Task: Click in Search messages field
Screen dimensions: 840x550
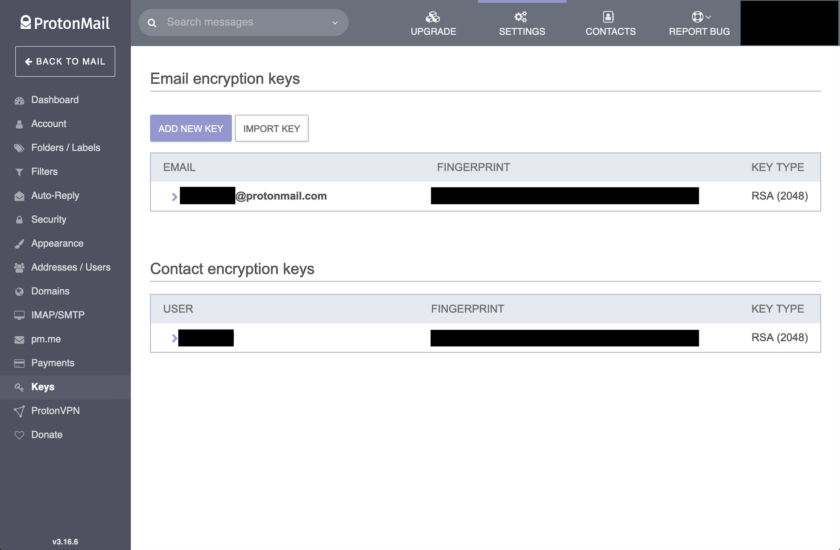Action: coord(244,22)
